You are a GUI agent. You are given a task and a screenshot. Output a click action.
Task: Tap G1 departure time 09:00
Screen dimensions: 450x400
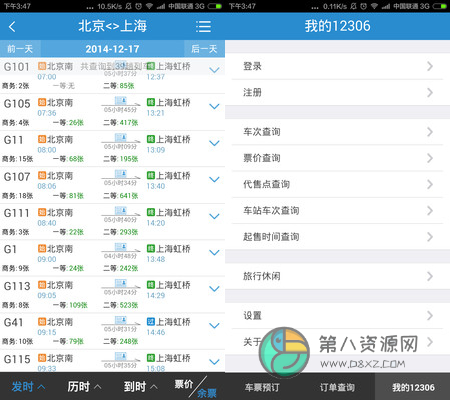[x=47, y=259]
